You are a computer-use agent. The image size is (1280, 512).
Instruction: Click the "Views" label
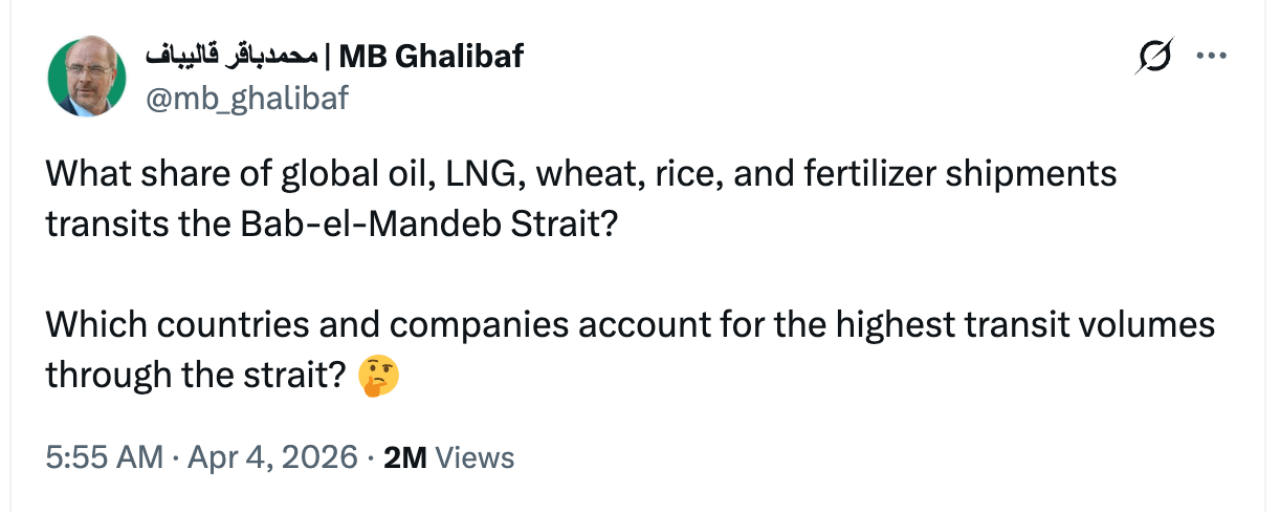click(x=475, y=458)
